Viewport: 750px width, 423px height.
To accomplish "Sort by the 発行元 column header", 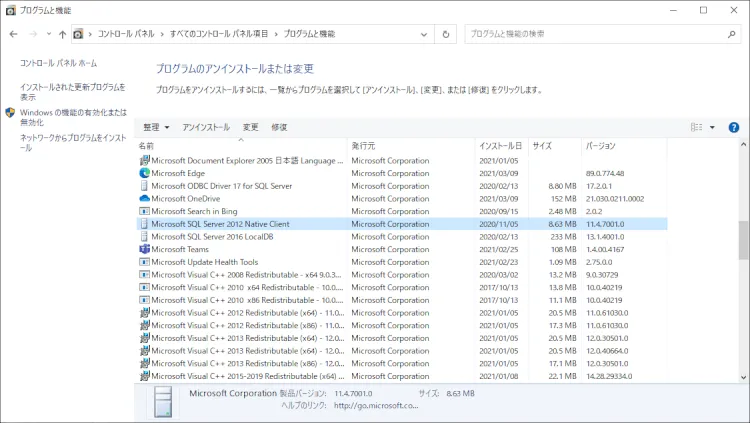I will (411, 145).
